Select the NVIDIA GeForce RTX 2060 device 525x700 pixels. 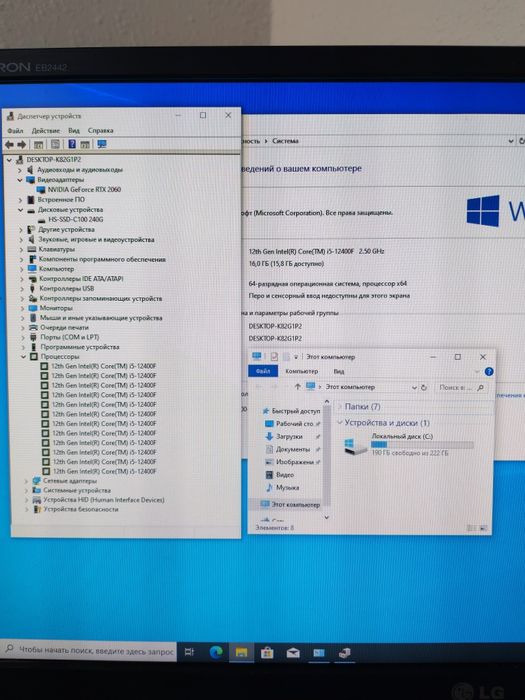[84, 189]
